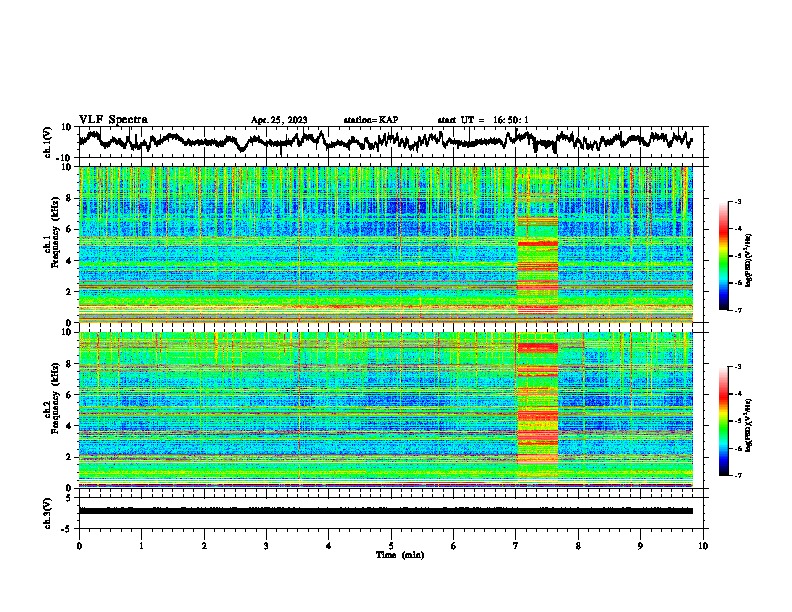
Task: Click the "2" kHz tick on ch.2 spectrogram
Action: point(70,457)
